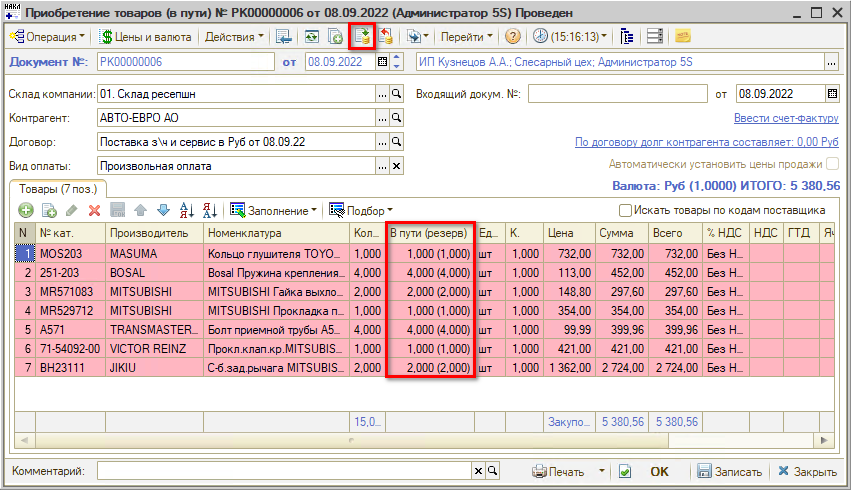The width and height of the screenshot is (851, 490).
Task: Select the VICTOR REINZ cell in row 6
Action: pyautogui.click(x=154, y=349)
